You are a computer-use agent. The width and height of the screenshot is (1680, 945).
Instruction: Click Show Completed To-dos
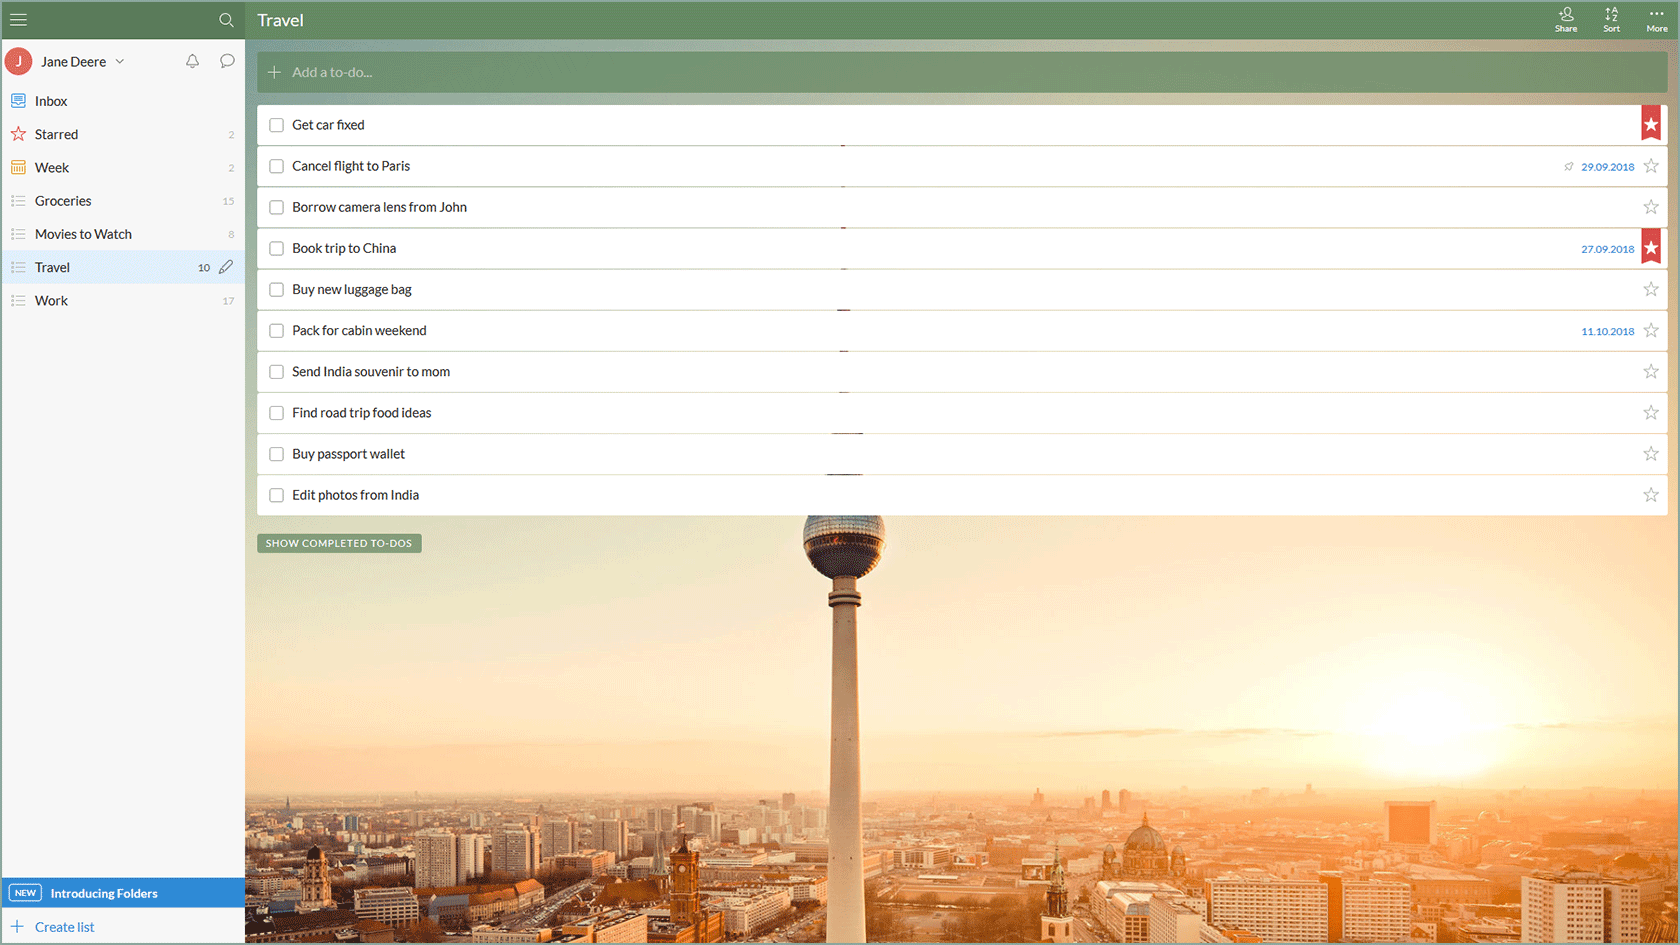338,543
